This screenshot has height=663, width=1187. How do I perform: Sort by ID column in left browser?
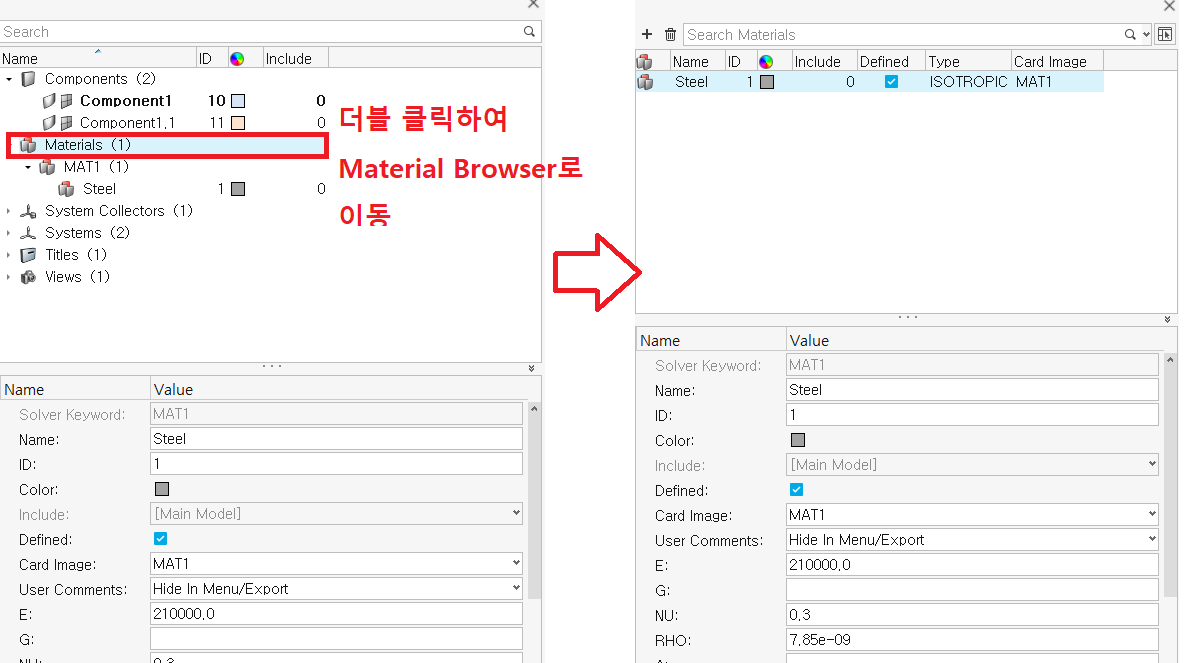211,58
